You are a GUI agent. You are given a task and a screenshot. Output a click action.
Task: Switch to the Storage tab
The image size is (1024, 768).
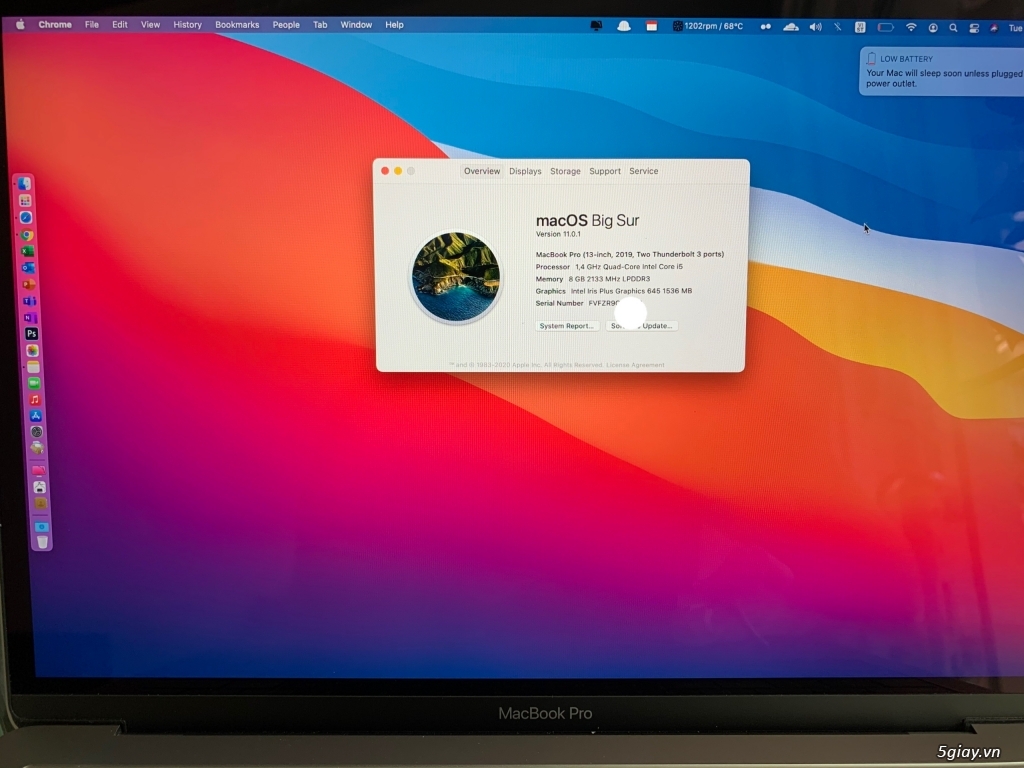click(565, 171)
